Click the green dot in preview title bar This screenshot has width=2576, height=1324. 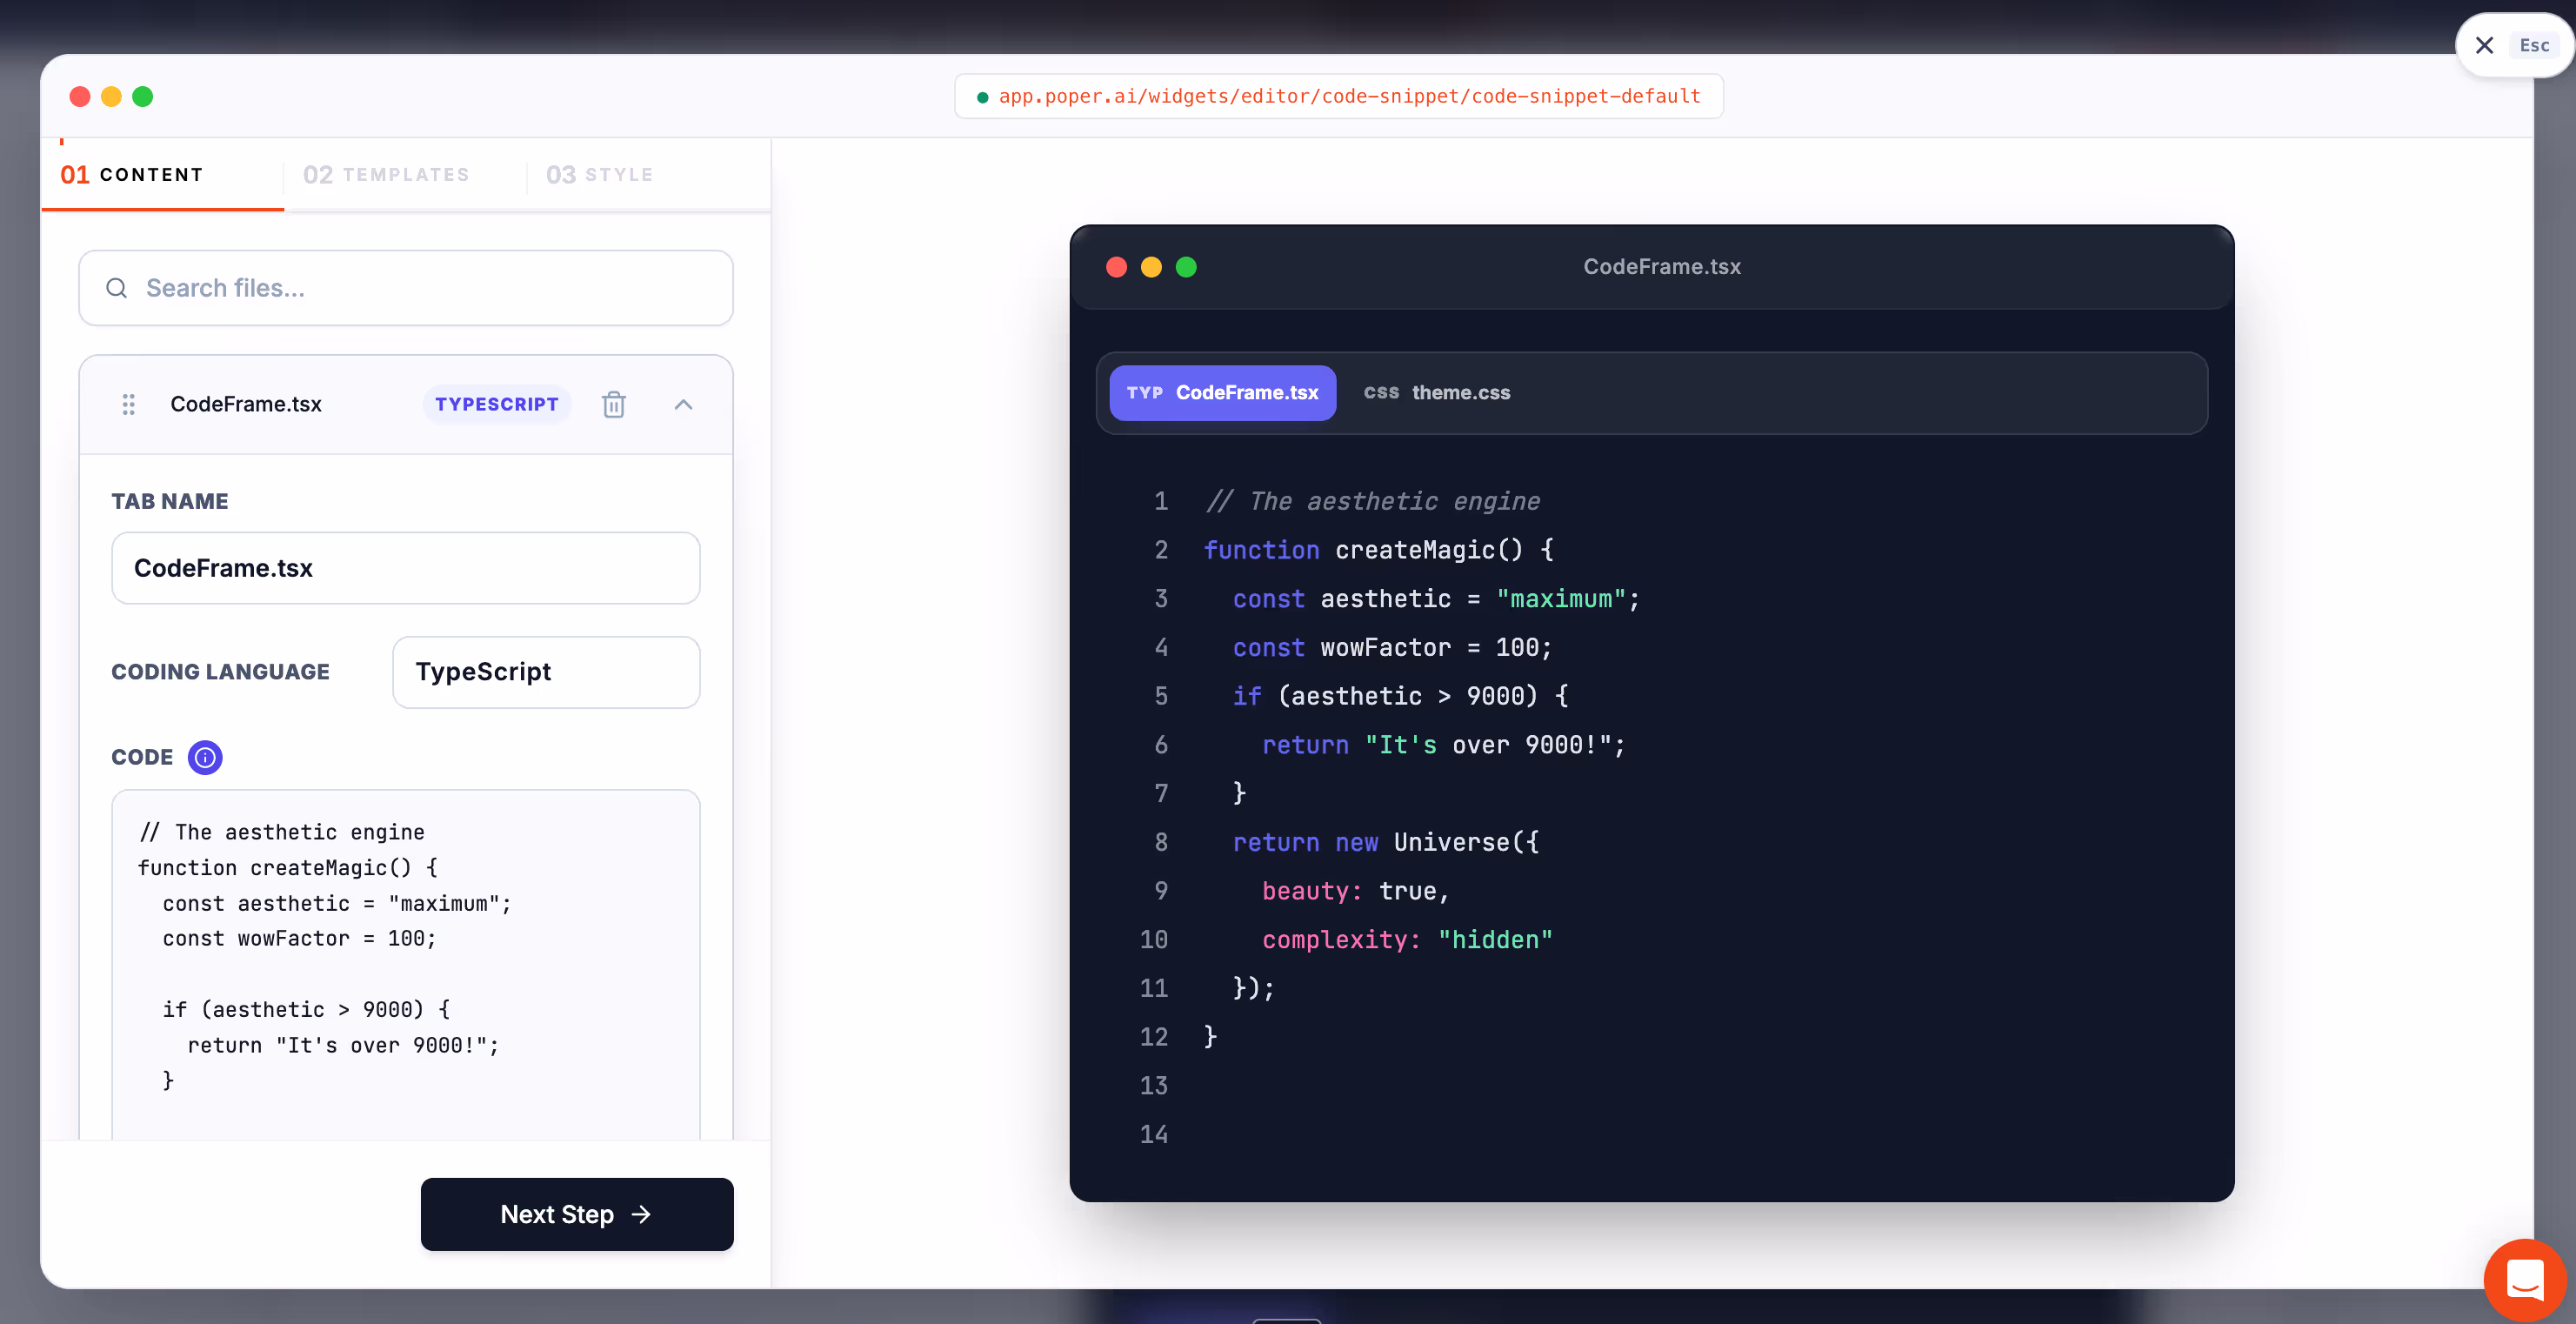point(1186,267)
